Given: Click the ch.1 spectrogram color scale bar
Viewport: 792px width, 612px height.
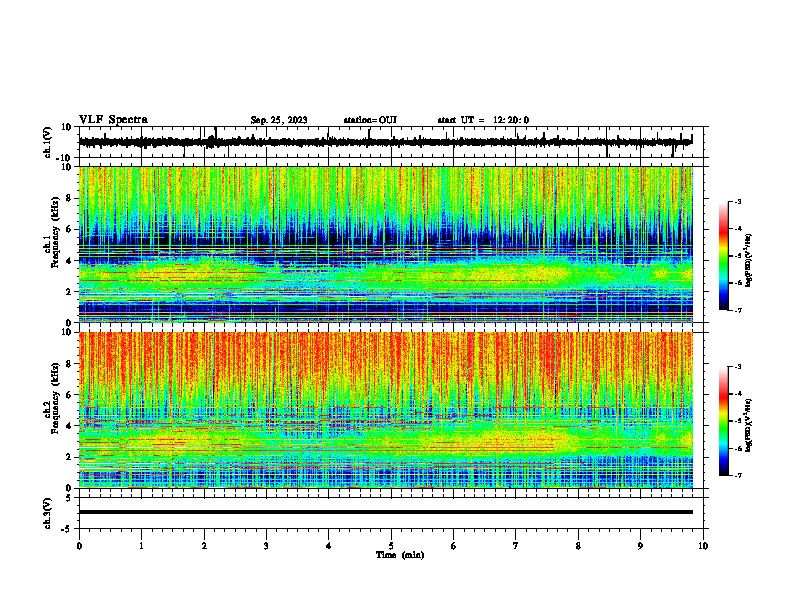Looking at the screenshot, I should click(x=723, y=256).
